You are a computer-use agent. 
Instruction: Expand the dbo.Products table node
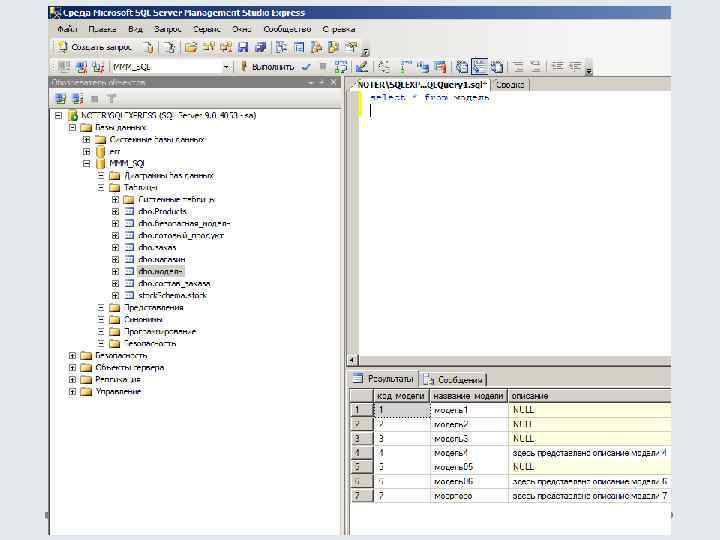tap(115, 211)
